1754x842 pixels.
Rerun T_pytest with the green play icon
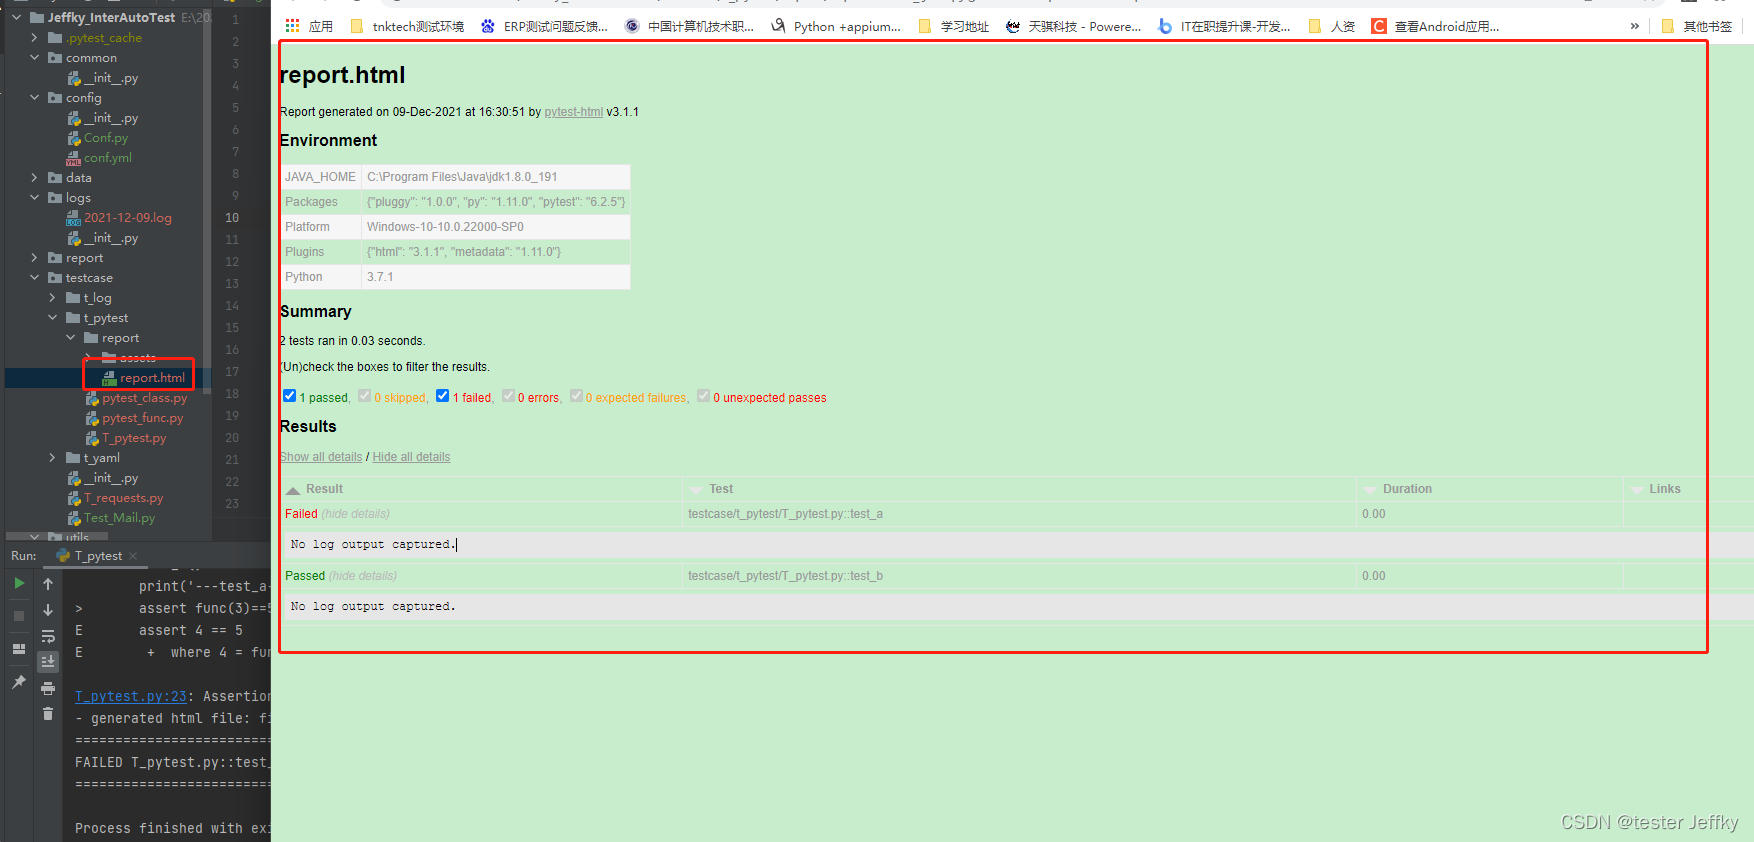19,583
